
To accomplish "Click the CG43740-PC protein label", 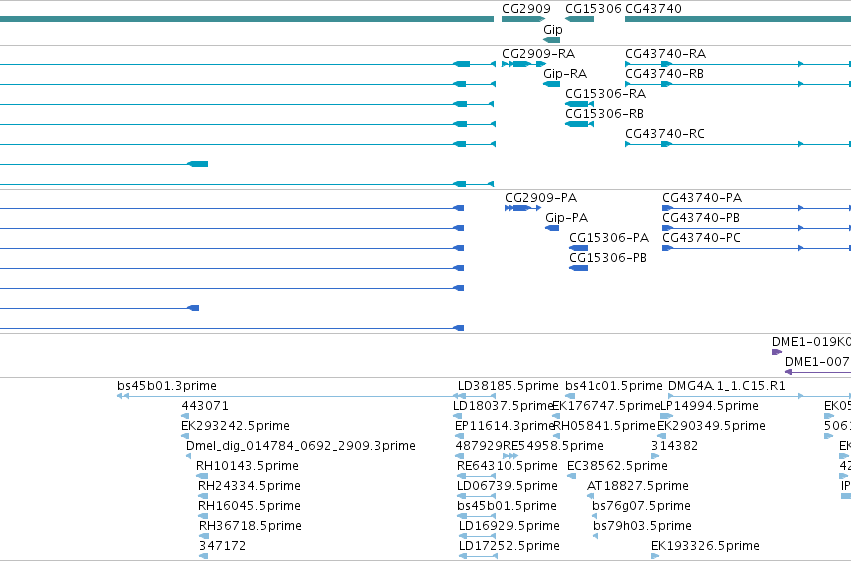I will [x=701, y=238].
